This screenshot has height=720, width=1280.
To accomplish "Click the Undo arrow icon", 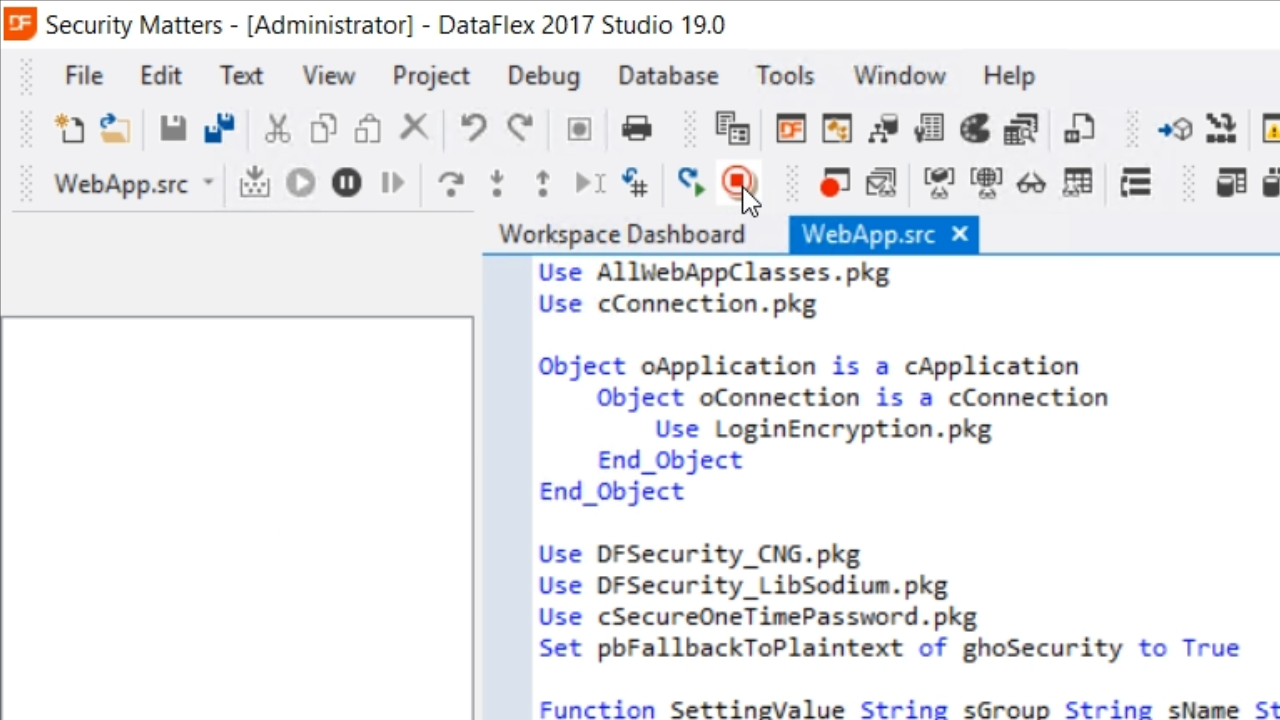I will point(473,129).
